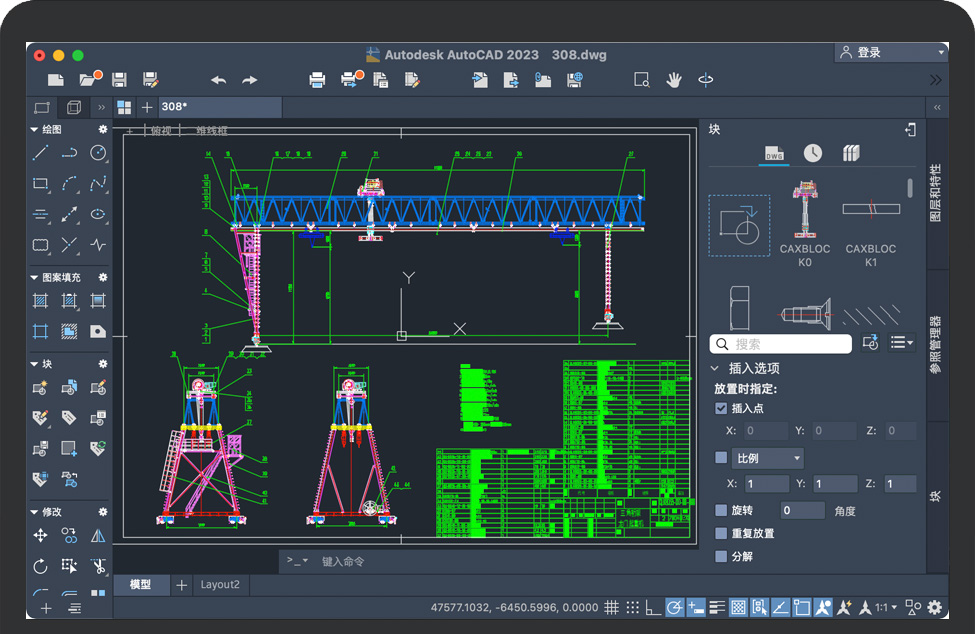Add a new drawing tab with plus button
Image resolution: width=975 pixels, height=634 pixels.
point(147,107)
